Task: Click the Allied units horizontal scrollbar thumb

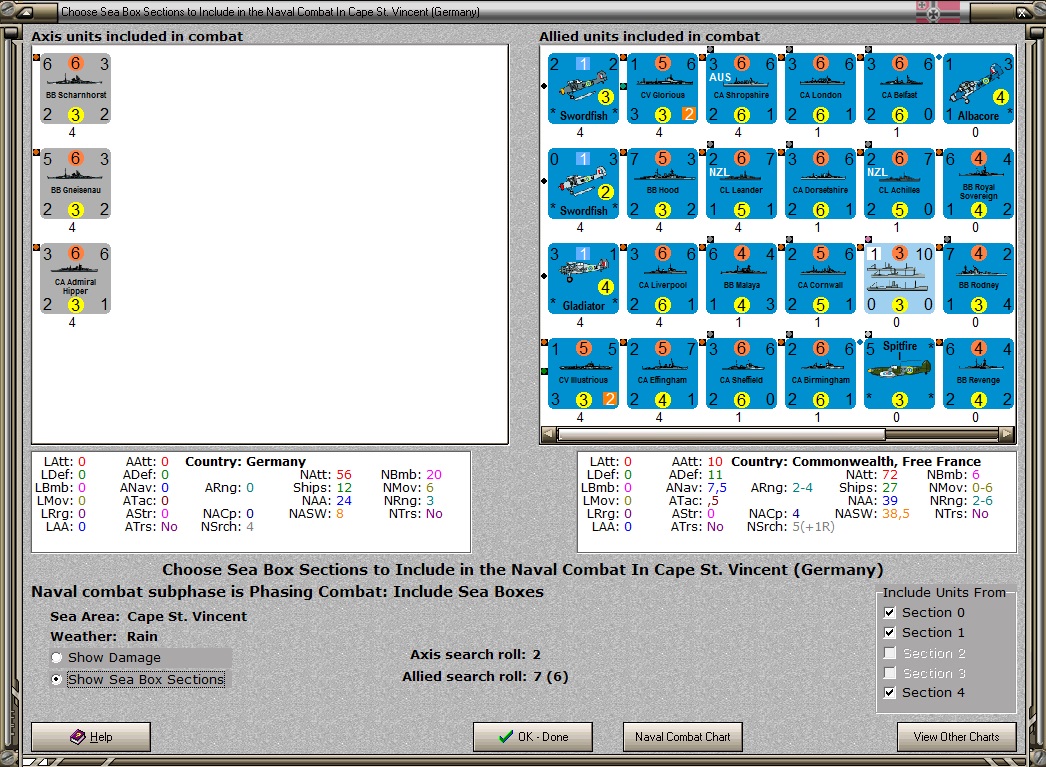Action: 722,434
